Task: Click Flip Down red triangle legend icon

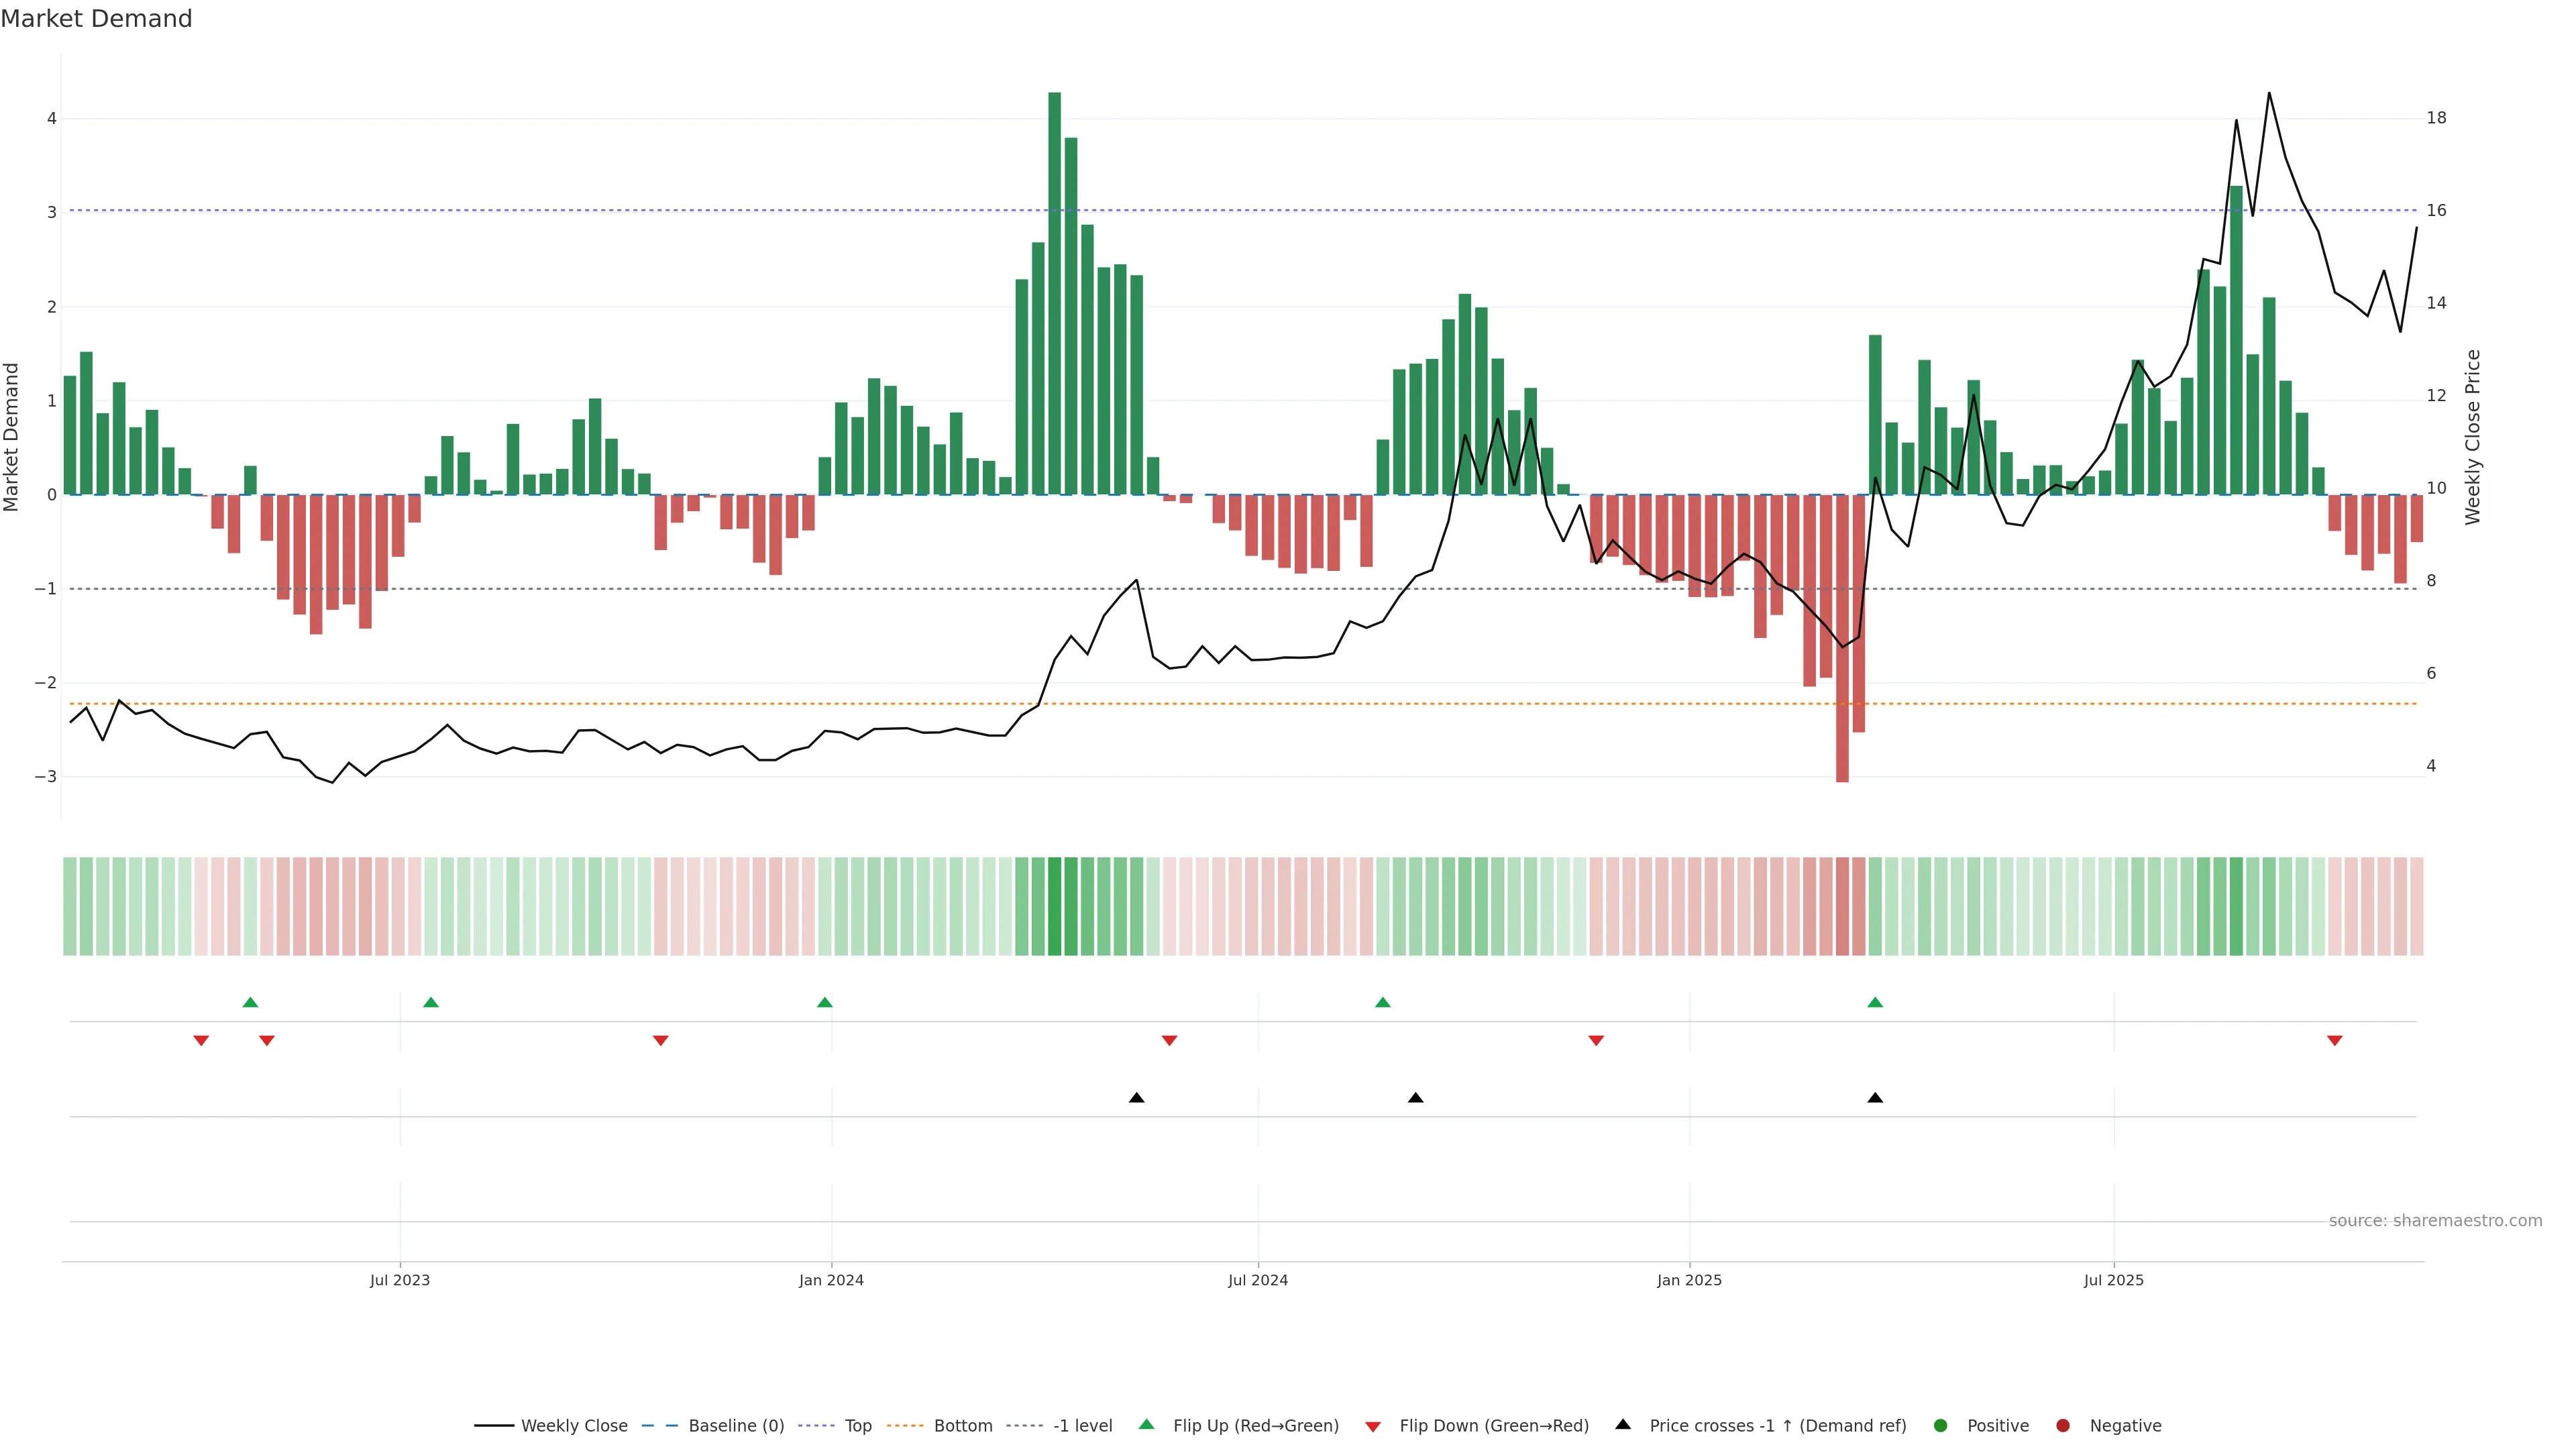Action: pyautogui.click(x=1373, y=1426)
